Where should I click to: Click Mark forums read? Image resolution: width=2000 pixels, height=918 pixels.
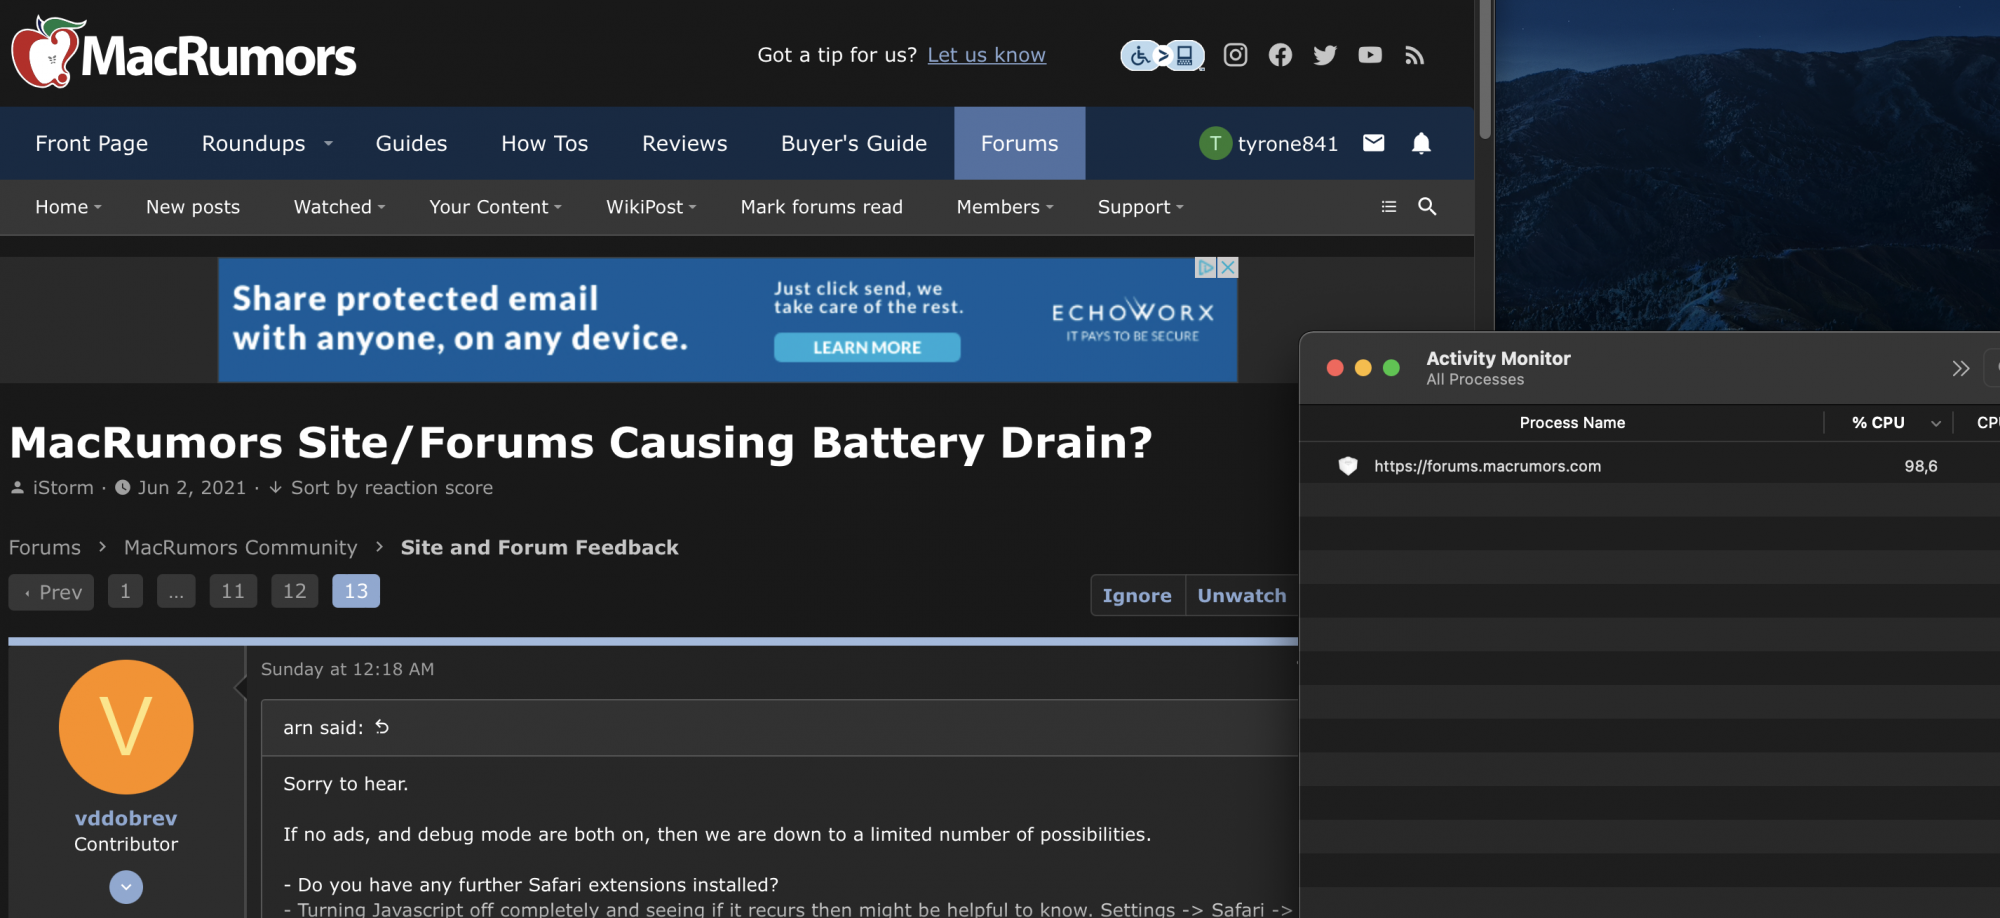point(822,207)
